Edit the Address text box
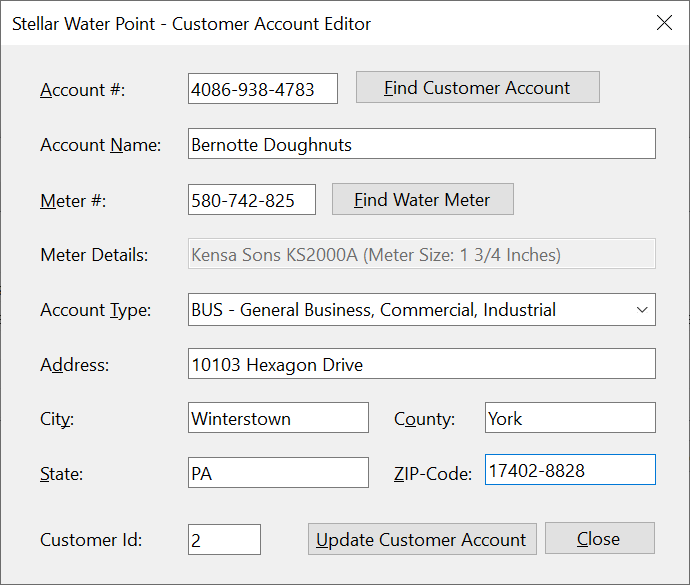The width and height of the screenshot is (690, 585). (x=422, y=364)
